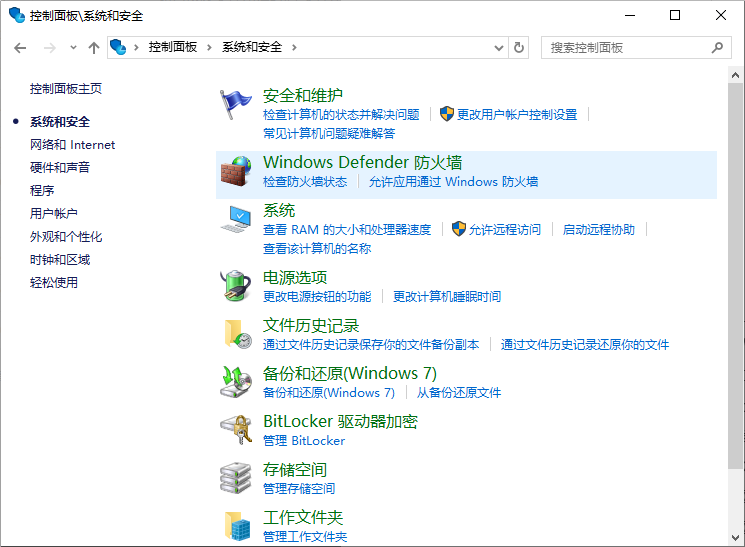745x547 pixels.
Task: Click 通过文件历史记录还原你的文件
Action: tap(585, 345)
